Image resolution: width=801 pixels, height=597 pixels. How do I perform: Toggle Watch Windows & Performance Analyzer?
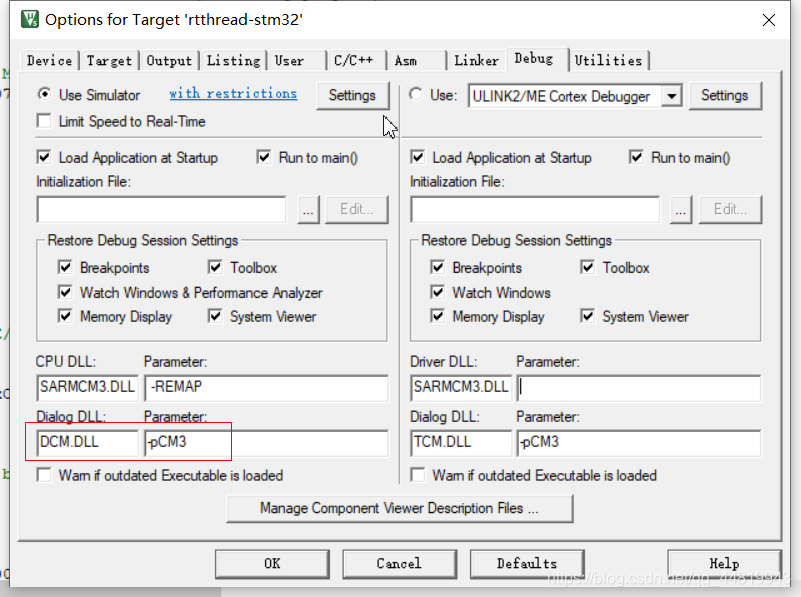pyautogui.click(x=65, y=292)
